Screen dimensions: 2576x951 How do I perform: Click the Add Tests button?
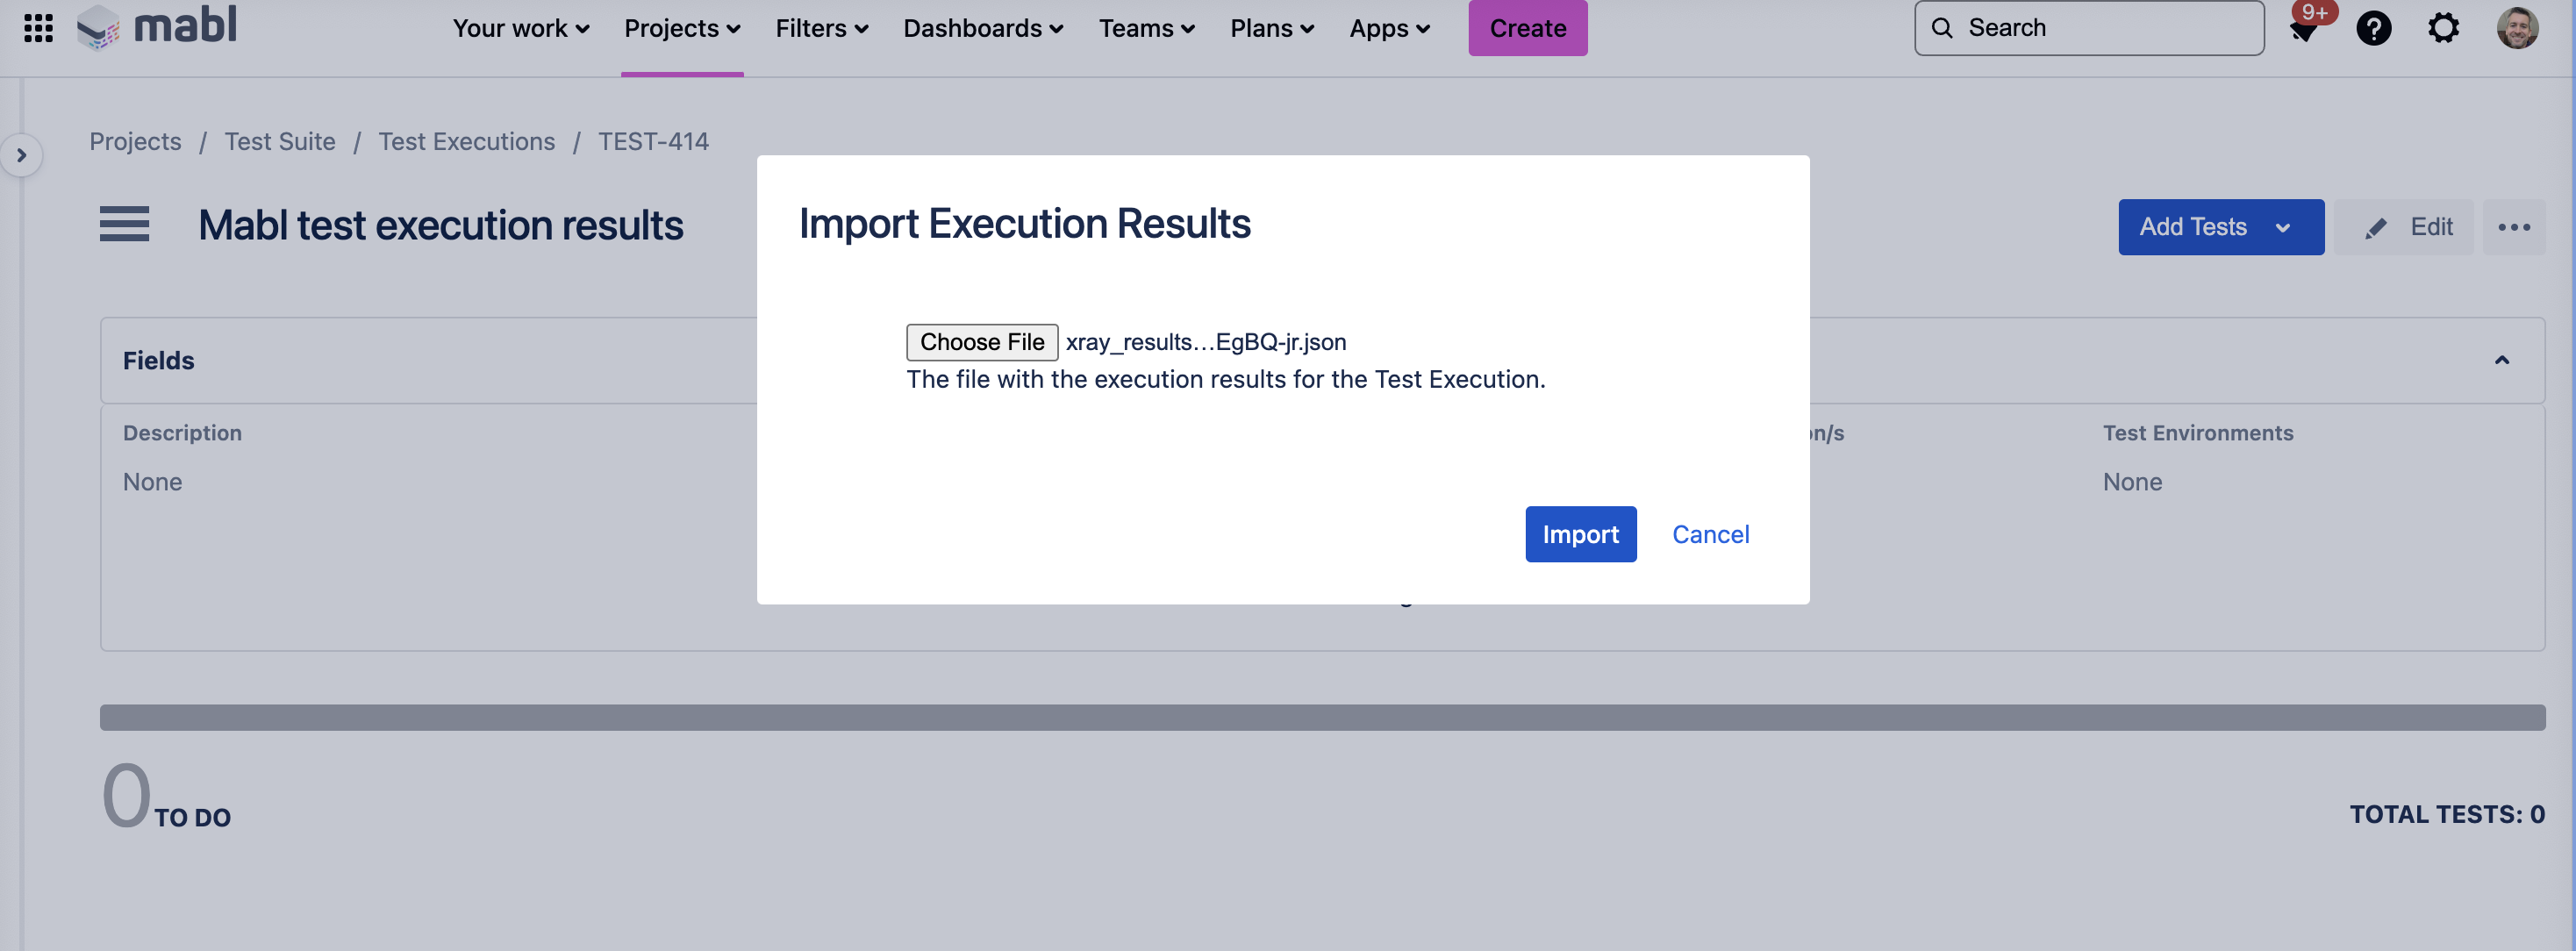[x=2220, y=227]
